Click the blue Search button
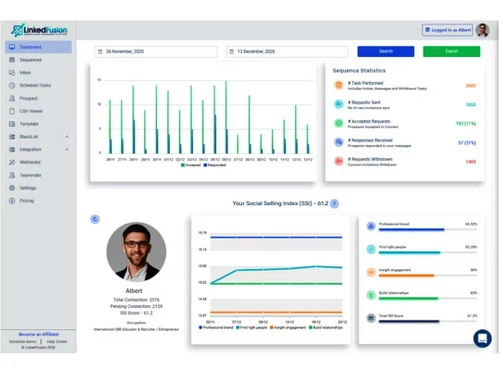Screen dimensions: 500x375 [x=386, y=51]
